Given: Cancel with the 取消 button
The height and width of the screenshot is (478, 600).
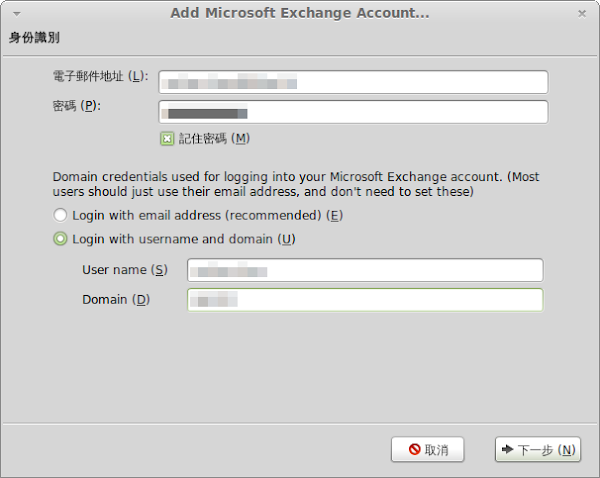Looking at the screenshot, I should coord(427,449).
